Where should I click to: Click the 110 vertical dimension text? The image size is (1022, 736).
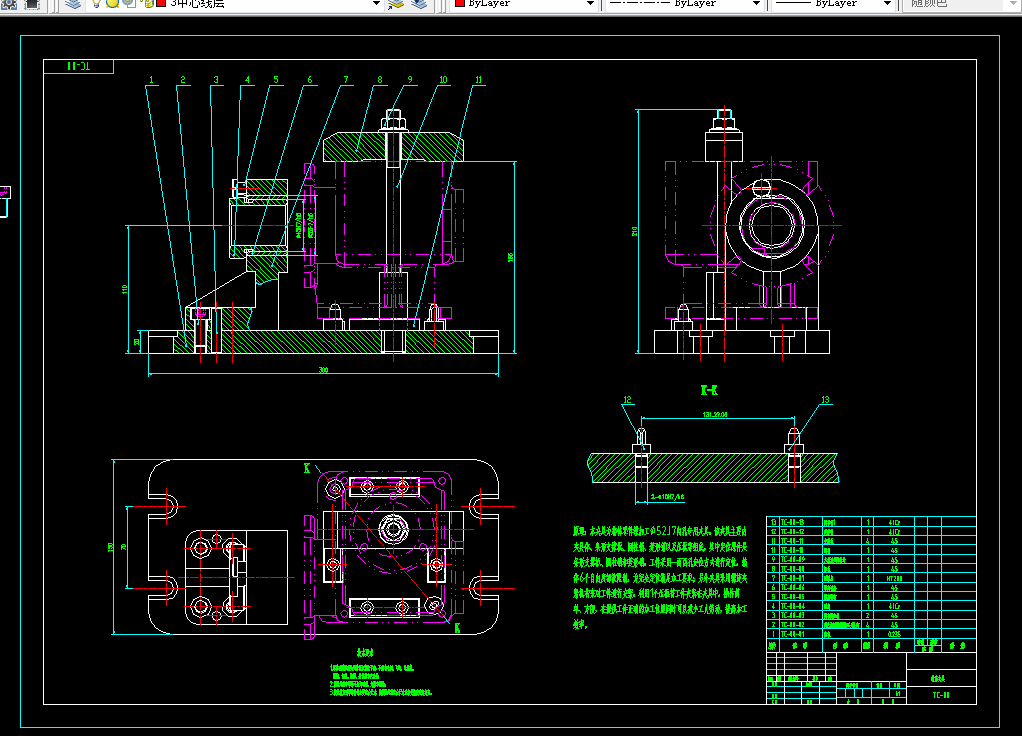click(x=124, y=289)
